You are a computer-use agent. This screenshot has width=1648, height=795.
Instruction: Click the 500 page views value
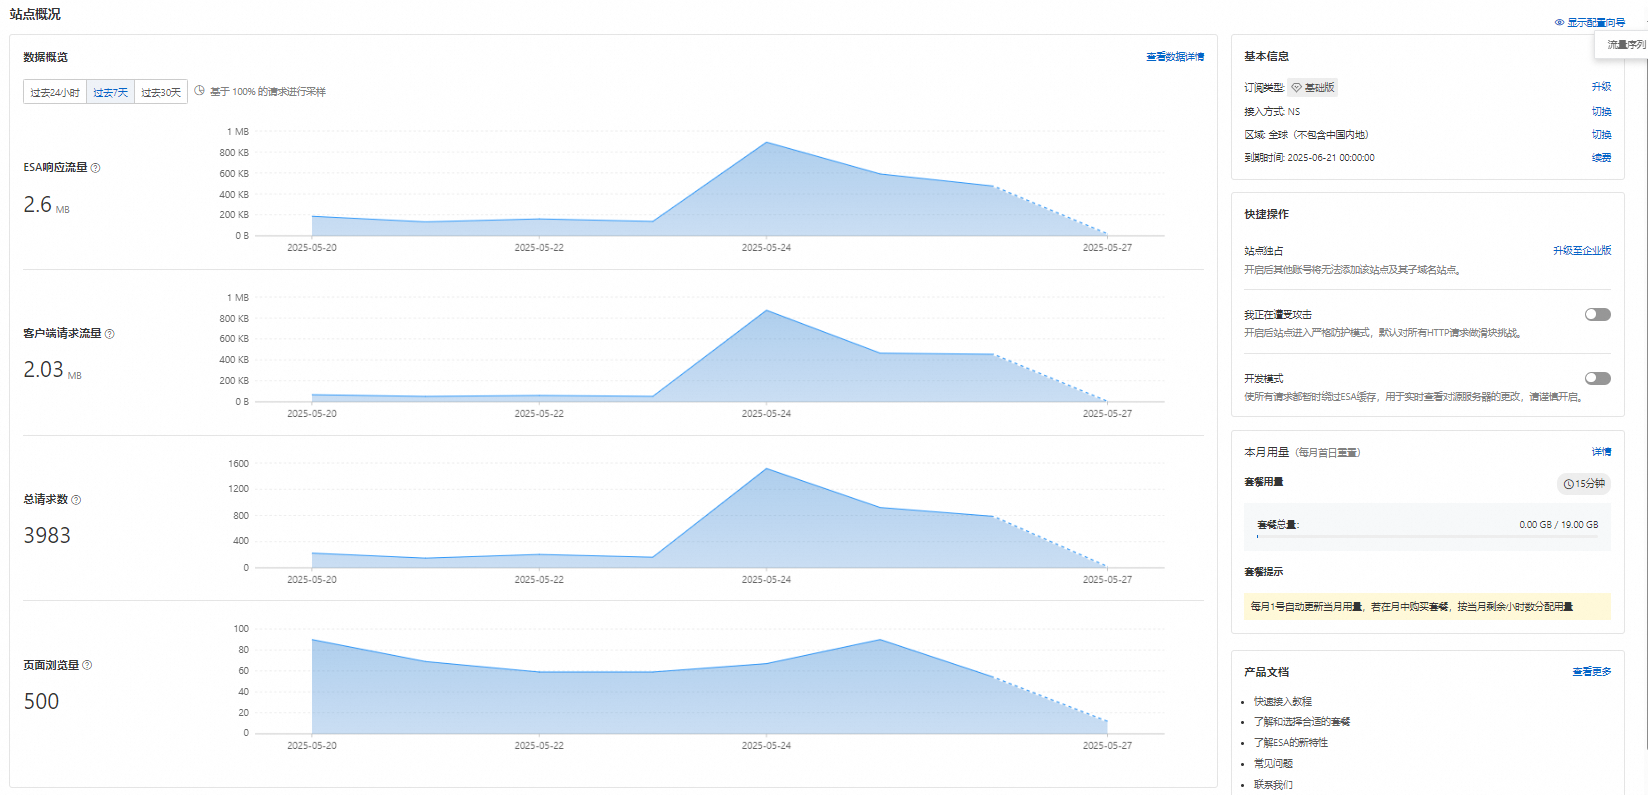point(41,702)
